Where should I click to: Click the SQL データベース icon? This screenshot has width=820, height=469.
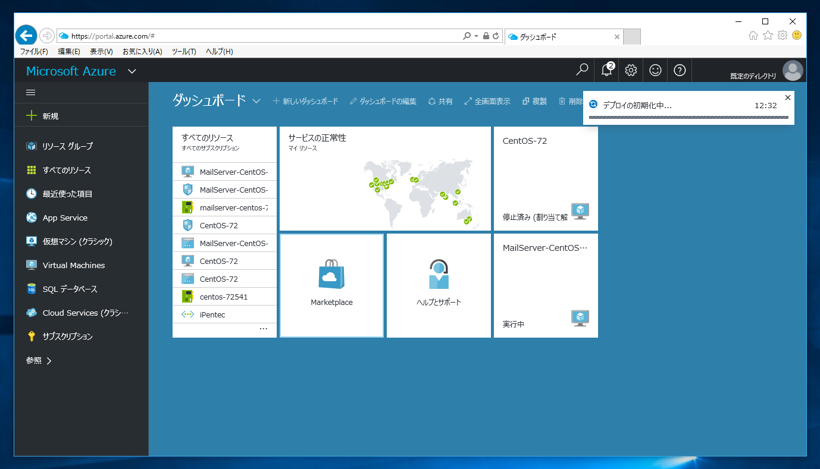(x=31, y=289)
